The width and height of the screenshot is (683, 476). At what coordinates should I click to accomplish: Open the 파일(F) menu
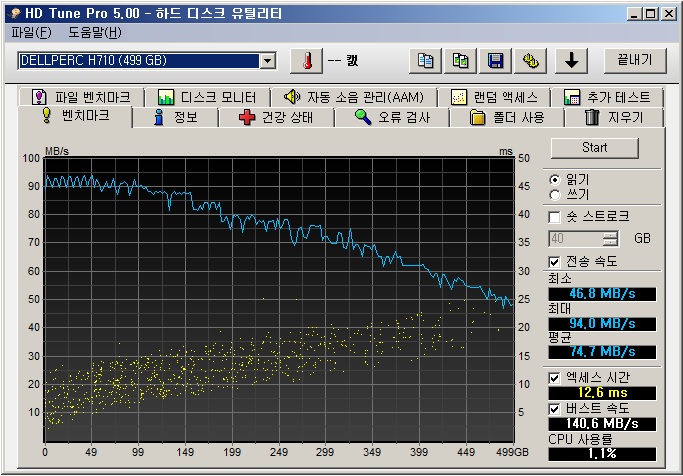point(31,33)
